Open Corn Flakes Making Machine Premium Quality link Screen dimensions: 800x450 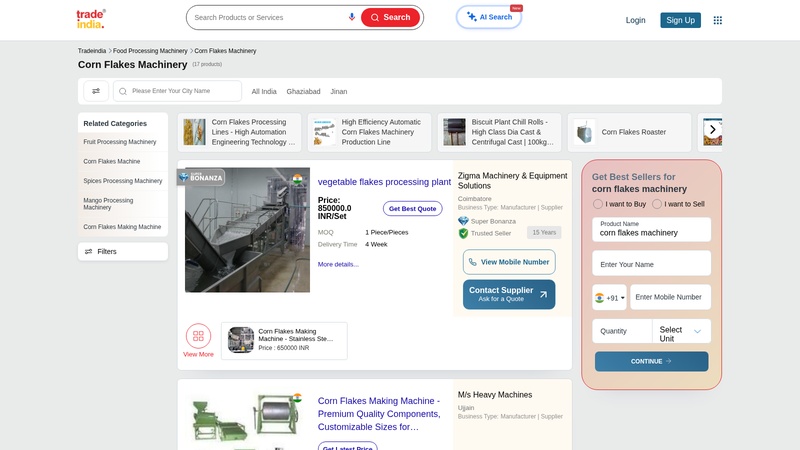tap(379, 414)
